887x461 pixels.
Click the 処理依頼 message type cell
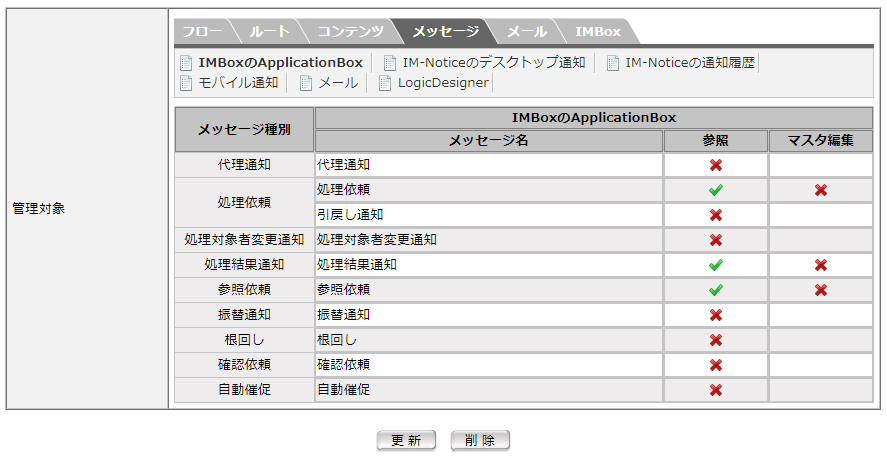244,203
